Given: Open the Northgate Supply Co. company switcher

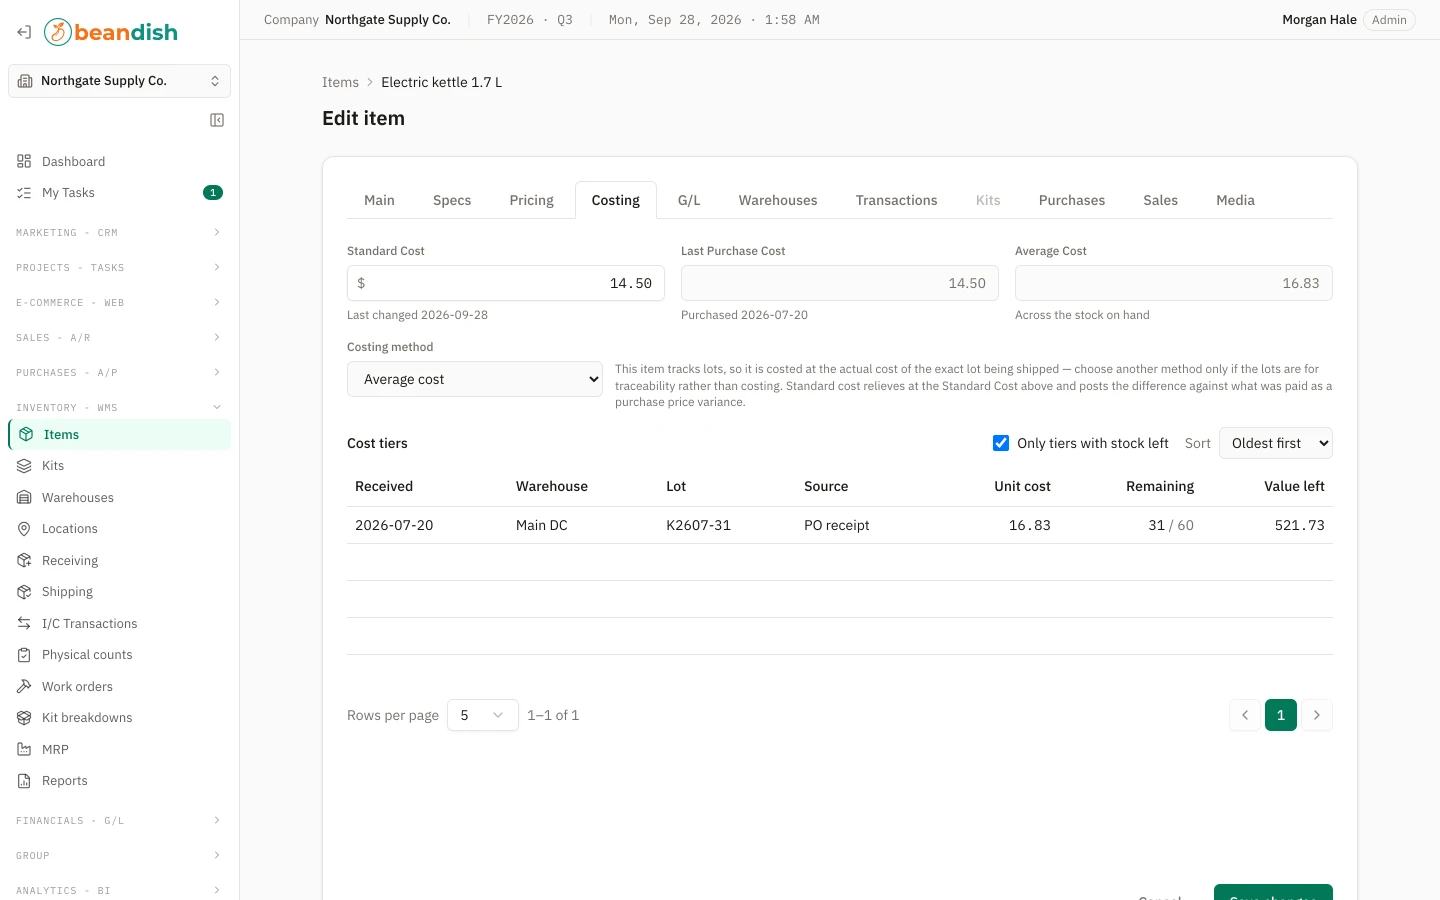Looking at the screenshot, I should click(x=119, y=81).
